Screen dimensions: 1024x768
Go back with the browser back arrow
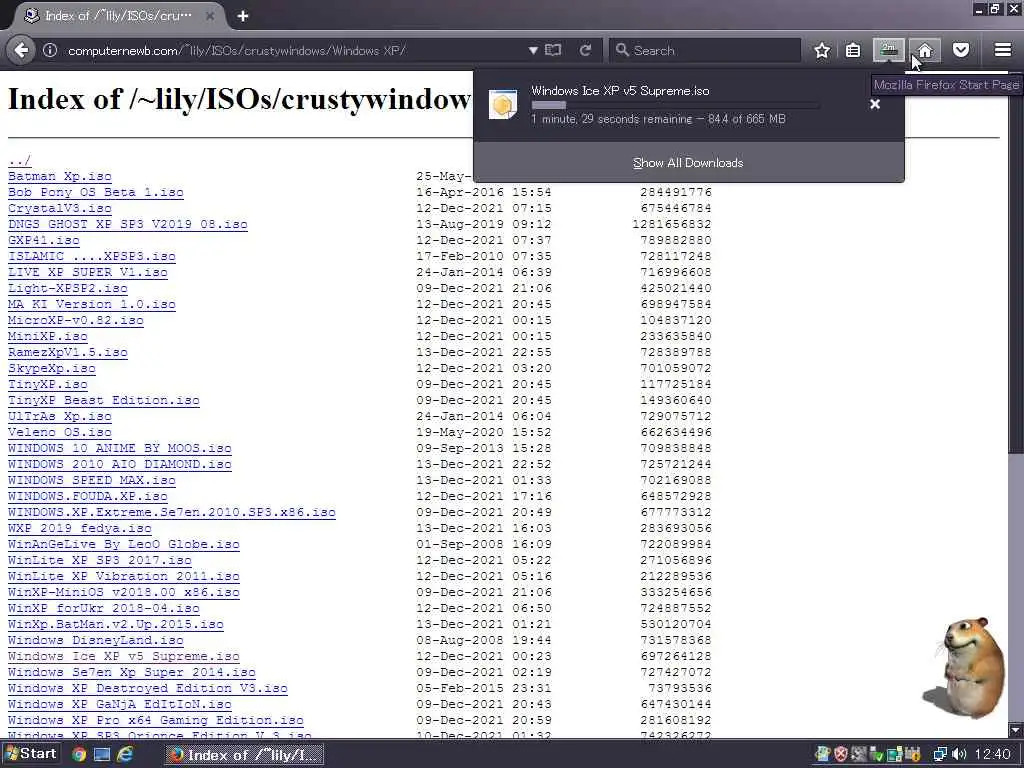coord(22,50)
